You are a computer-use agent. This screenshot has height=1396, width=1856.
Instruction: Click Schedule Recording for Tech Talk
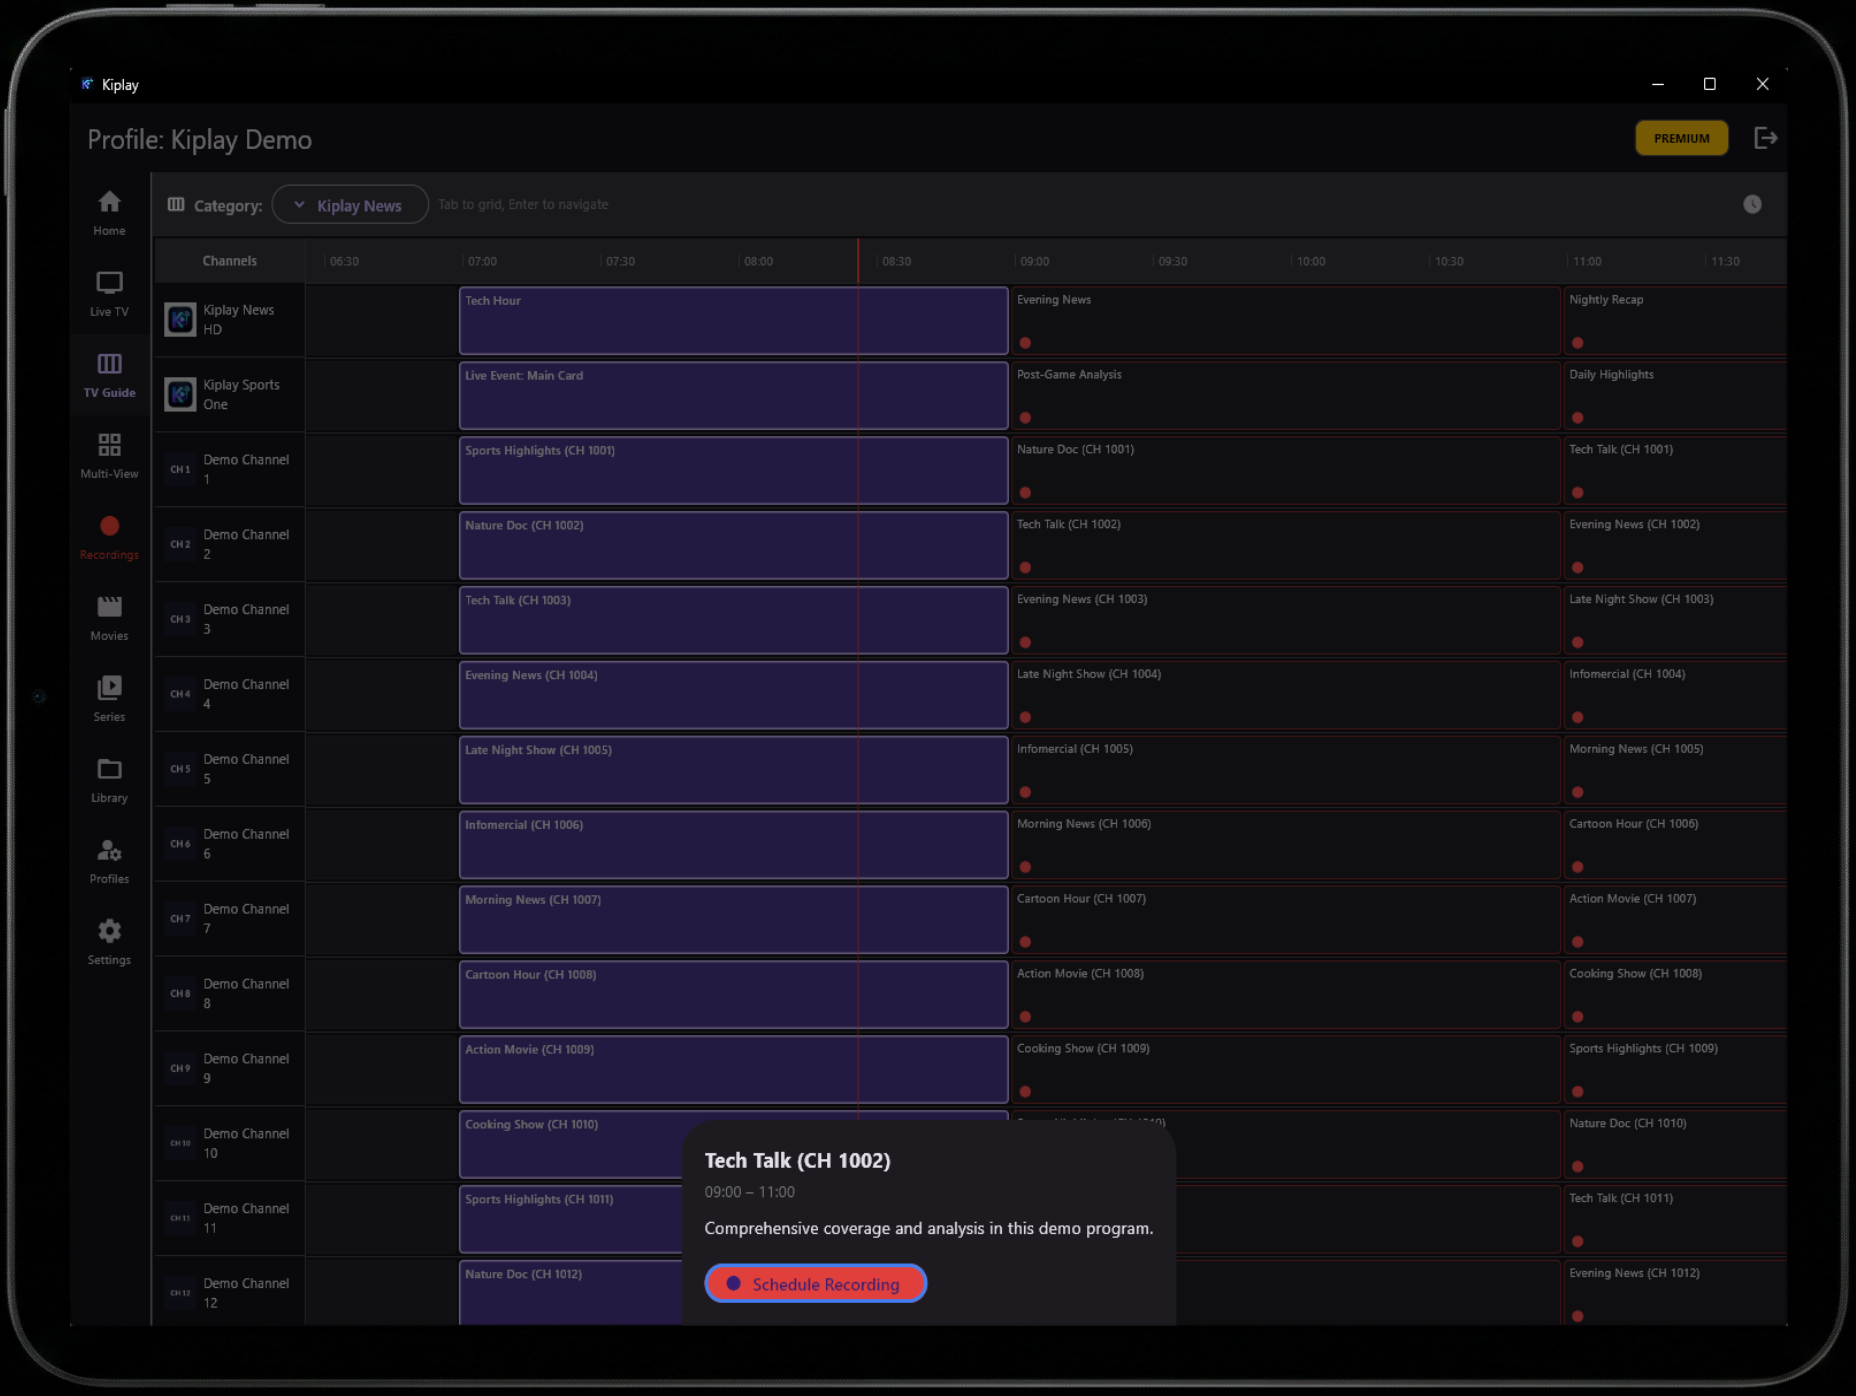pyautogui.click(x=815, y=1284)
